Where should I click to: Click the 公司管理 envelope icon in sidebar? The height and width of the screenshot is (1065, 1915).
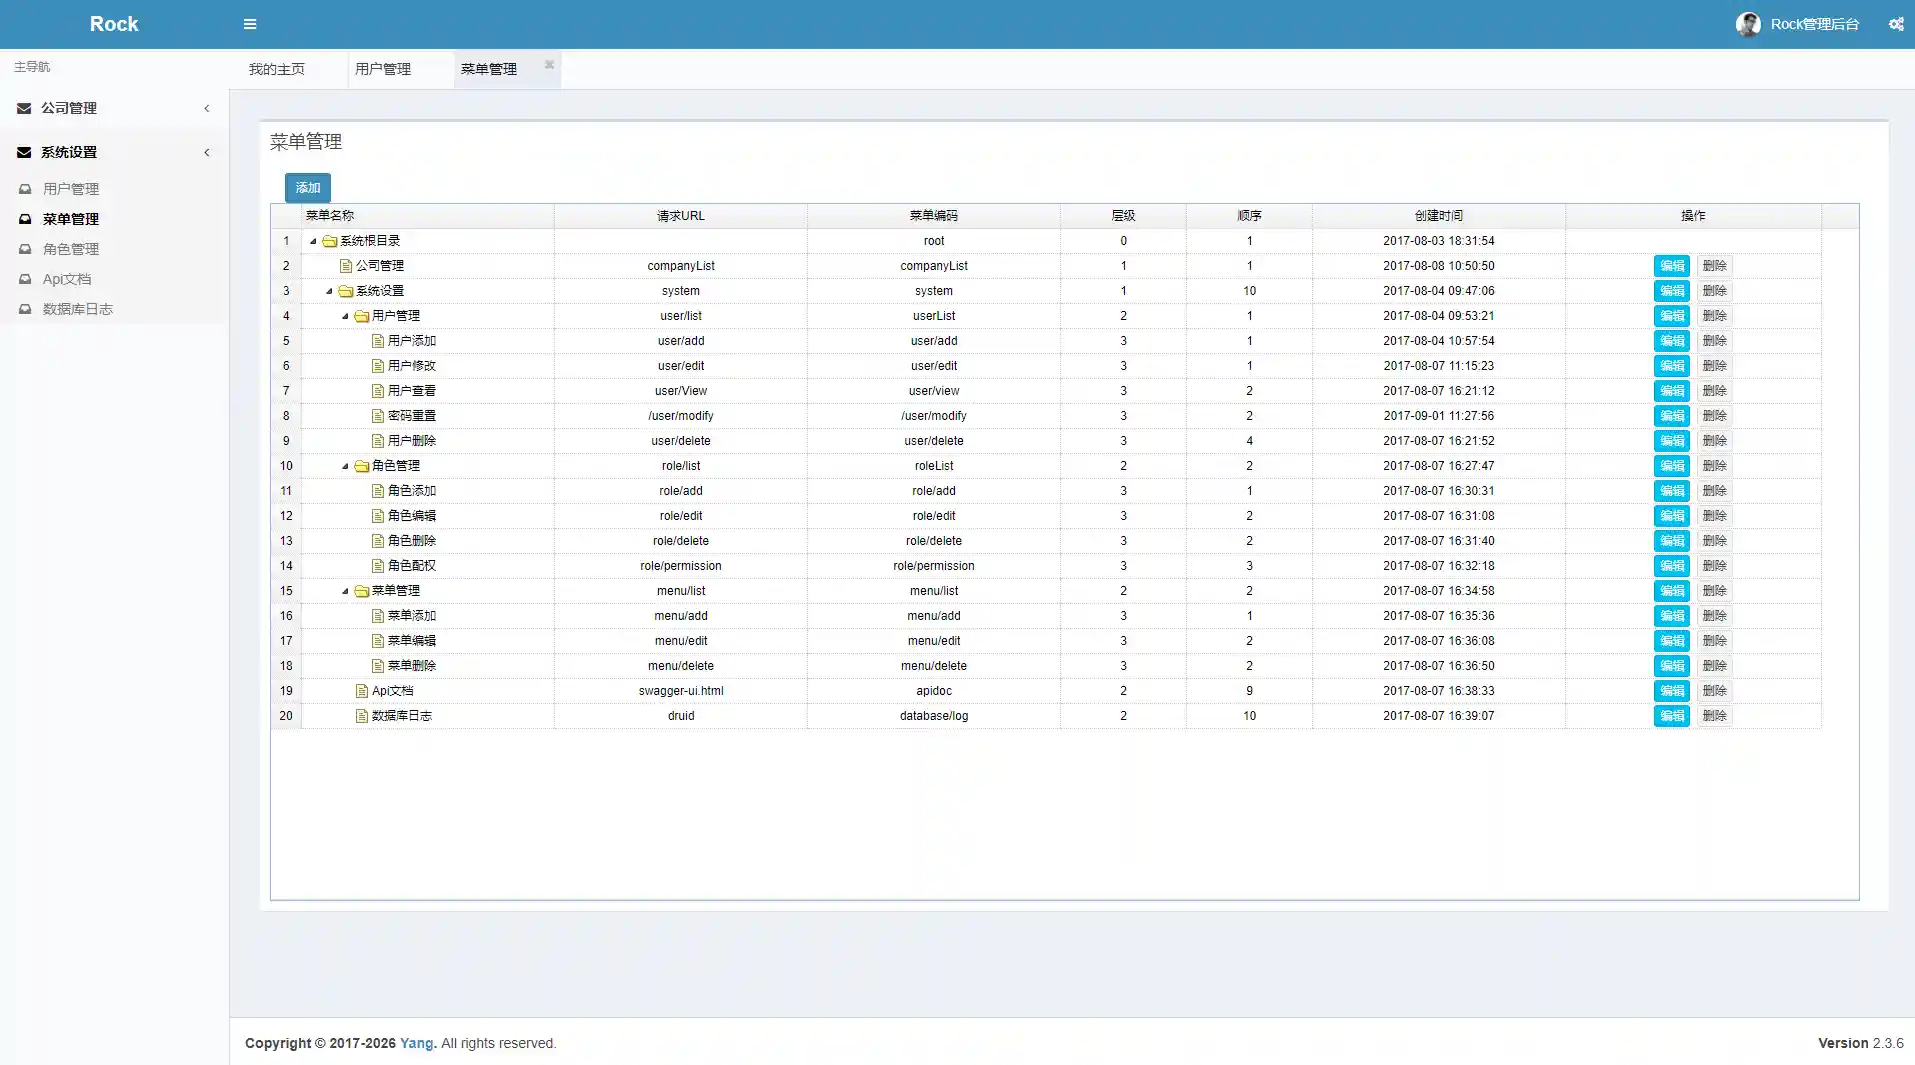24,108
